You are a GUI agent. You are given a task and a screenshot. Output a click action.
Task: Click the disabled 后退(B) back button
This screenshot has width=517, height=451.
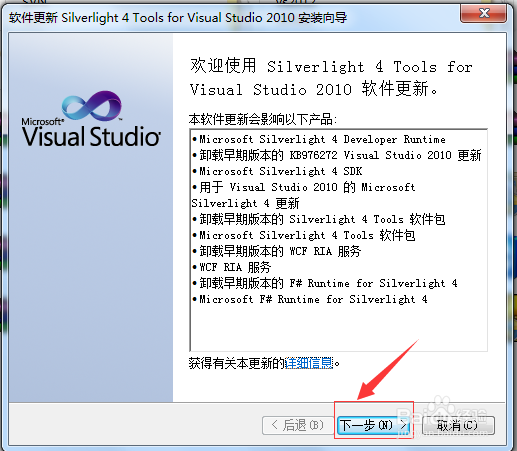[x=298, y=425]
